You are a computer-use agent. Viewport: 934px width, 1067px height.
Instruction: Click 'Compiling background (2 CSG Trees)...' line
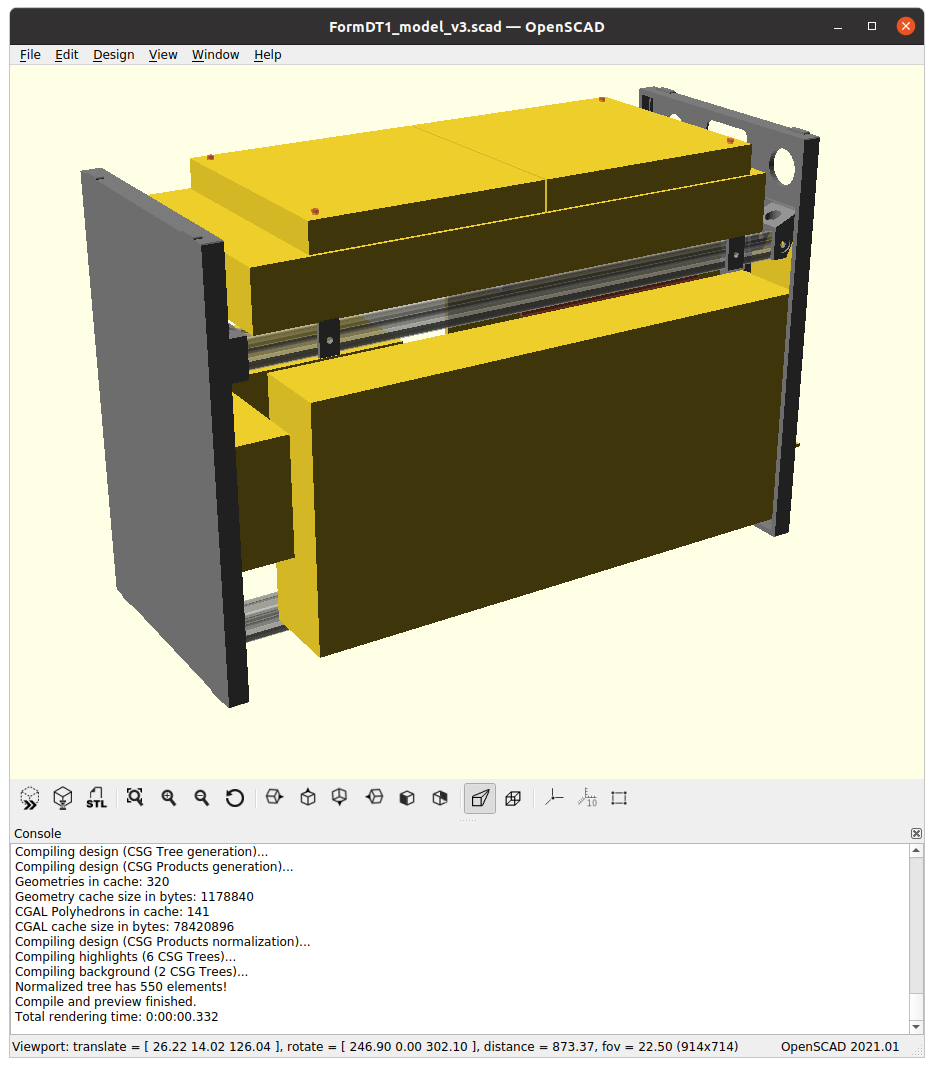click(131, 972)
